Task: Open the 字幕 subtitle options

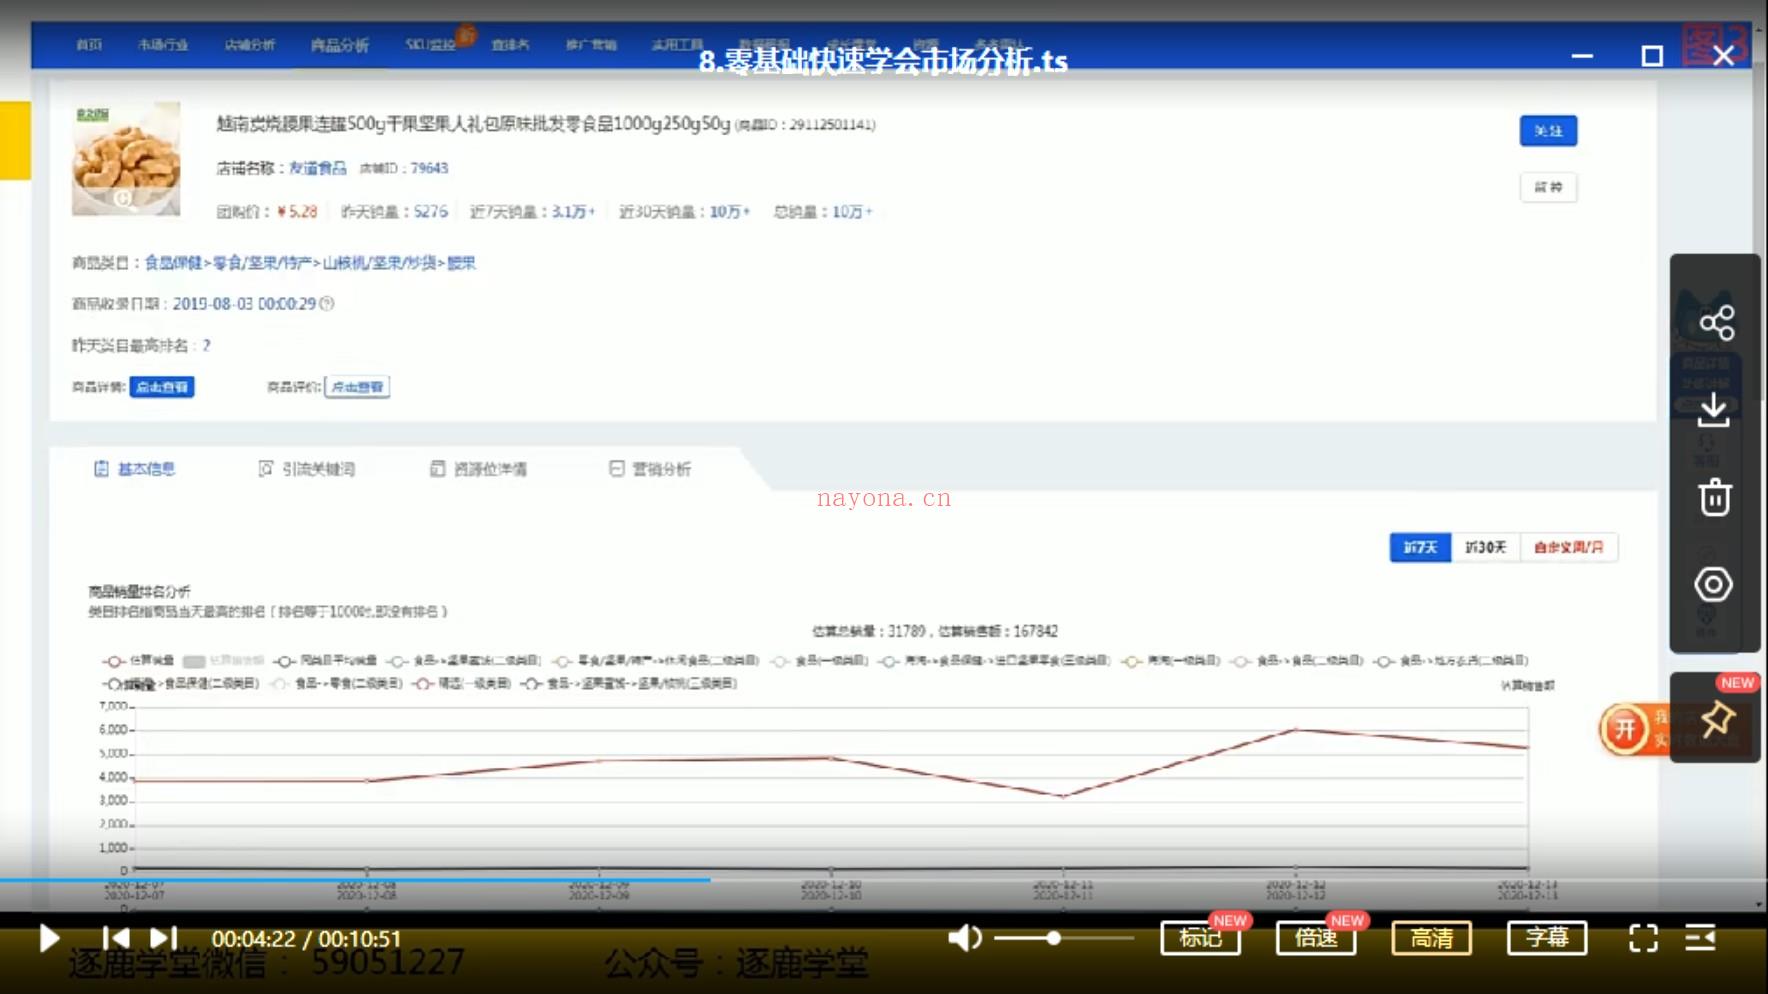Action: 1547,938
